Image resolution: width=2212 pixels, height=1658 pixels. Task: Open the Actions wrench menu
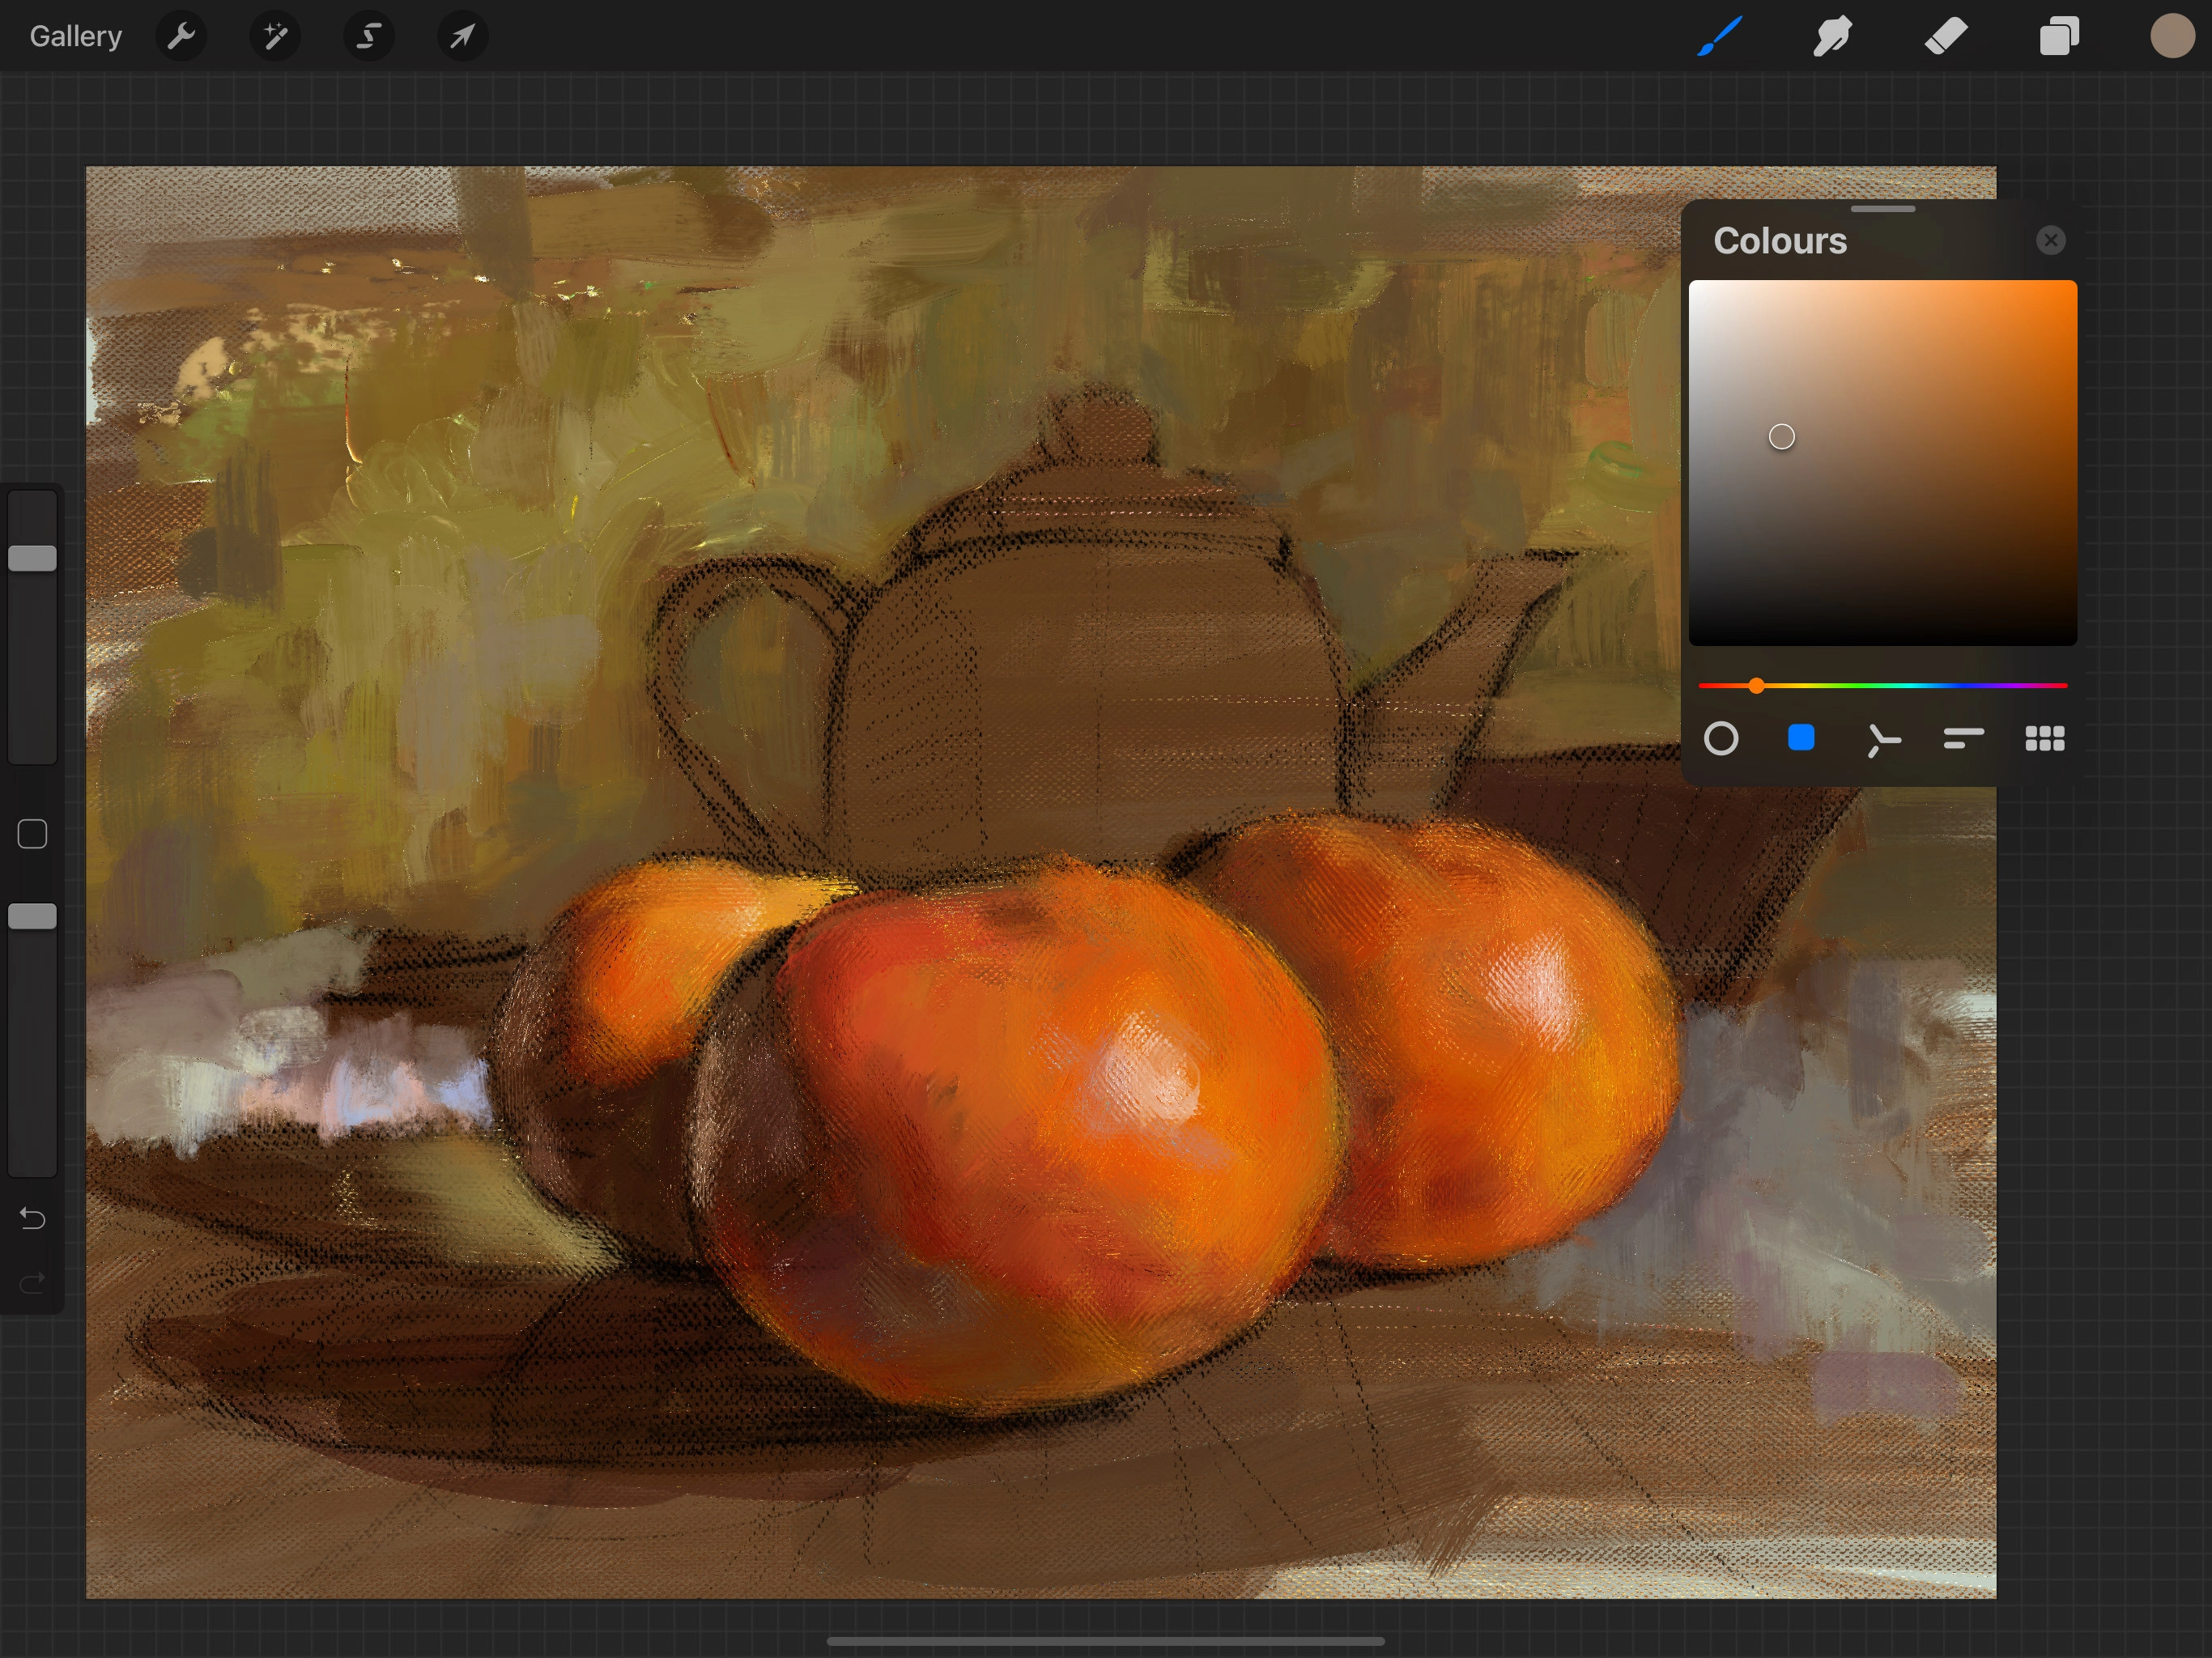tap(181, 37)
